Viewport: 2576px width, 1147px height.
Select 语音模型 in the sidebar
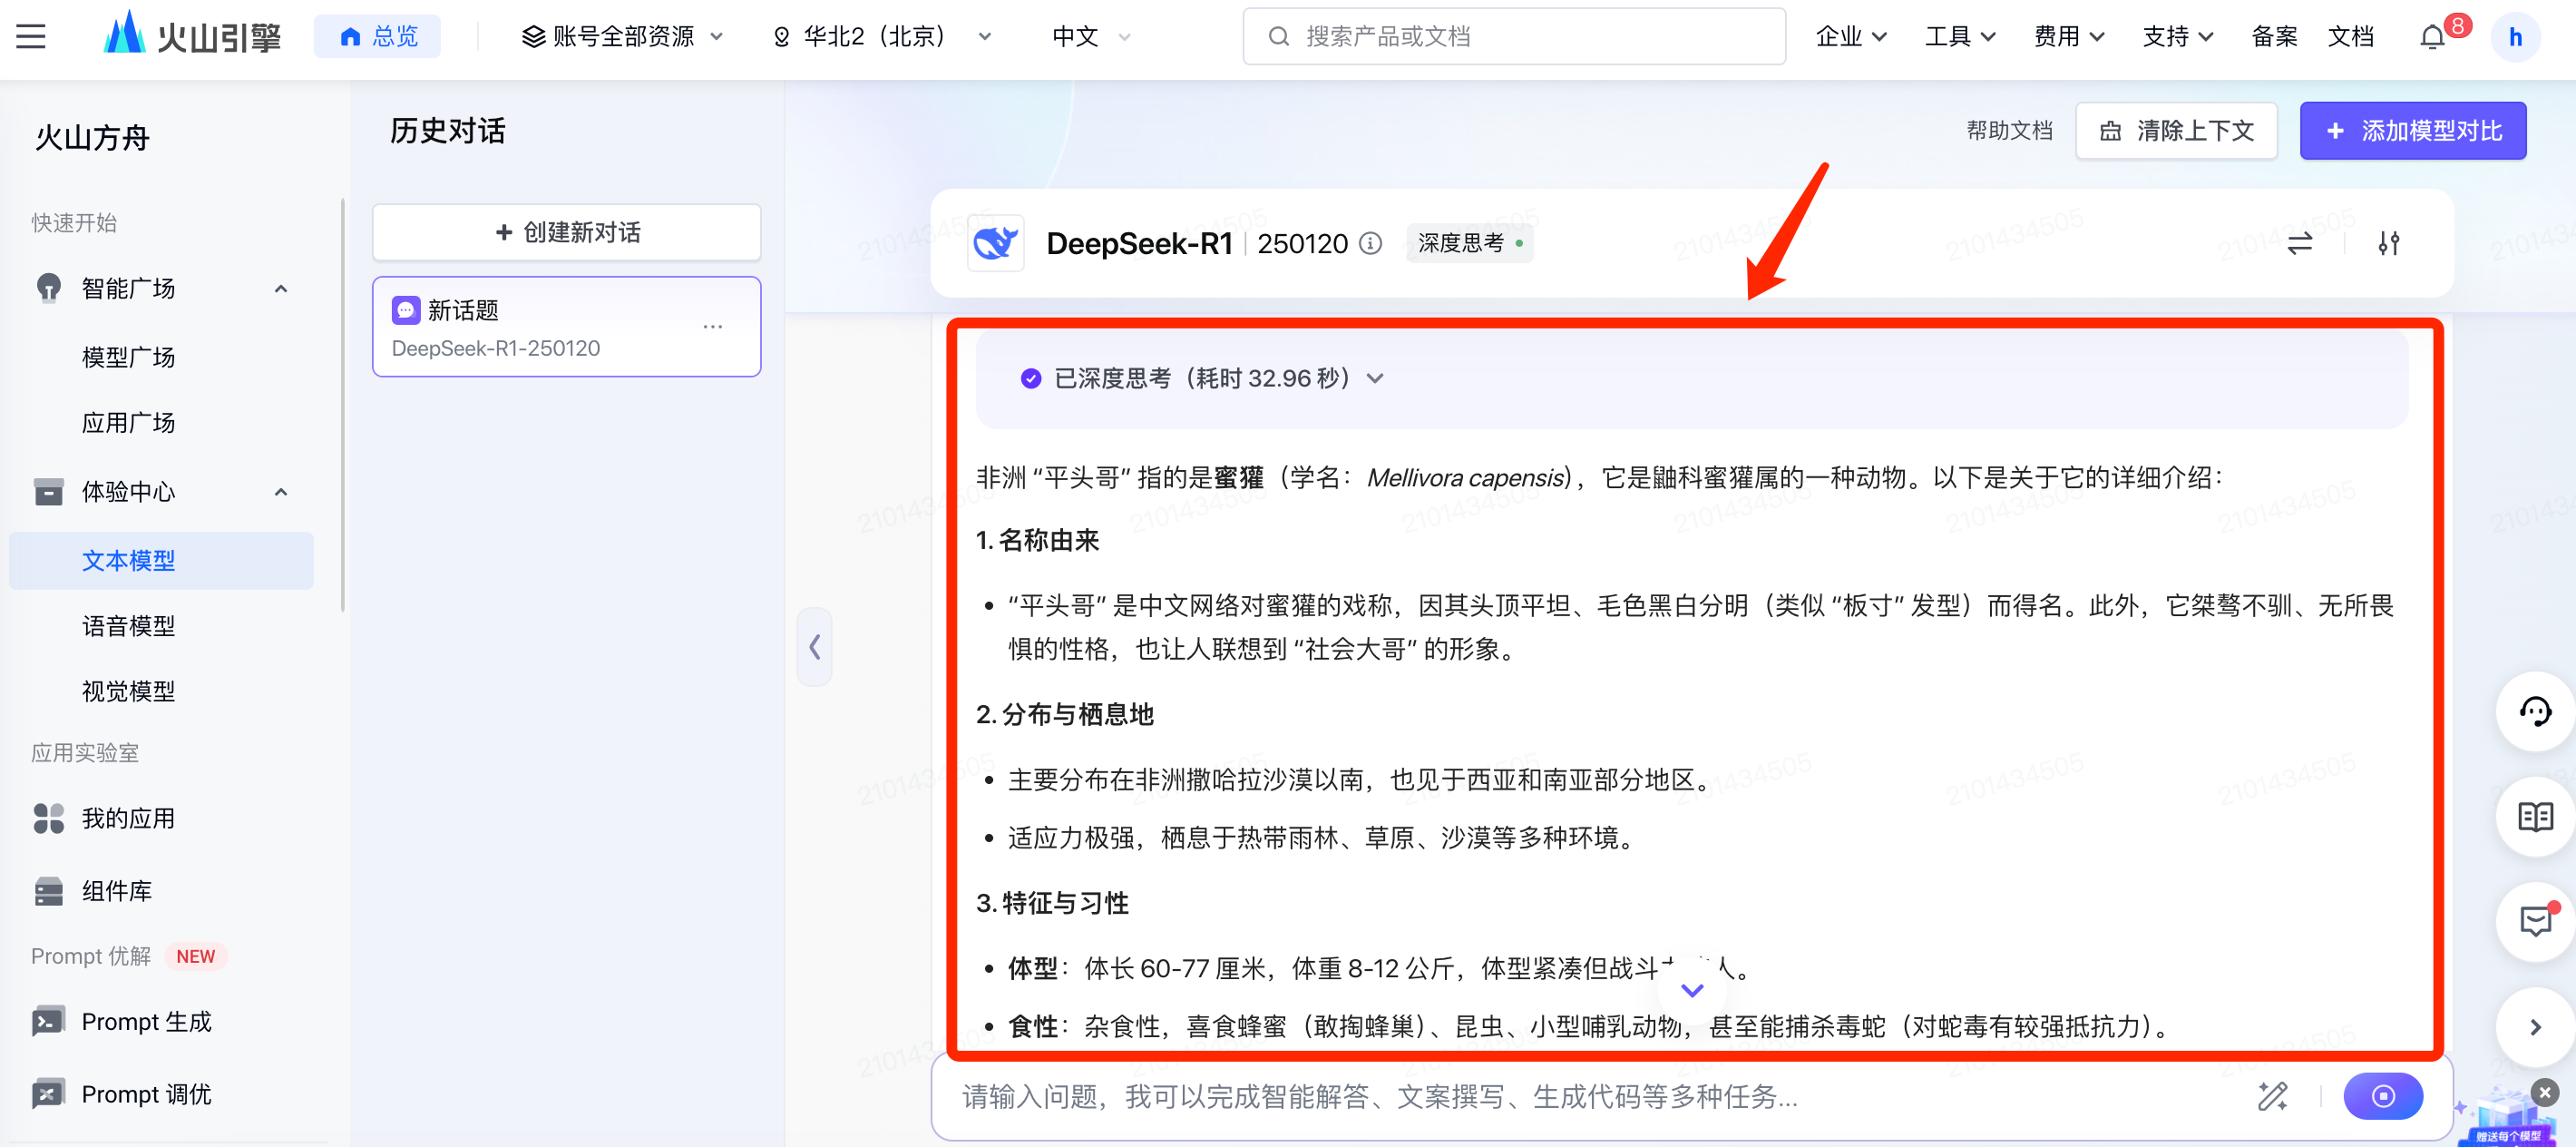point(128,626)
